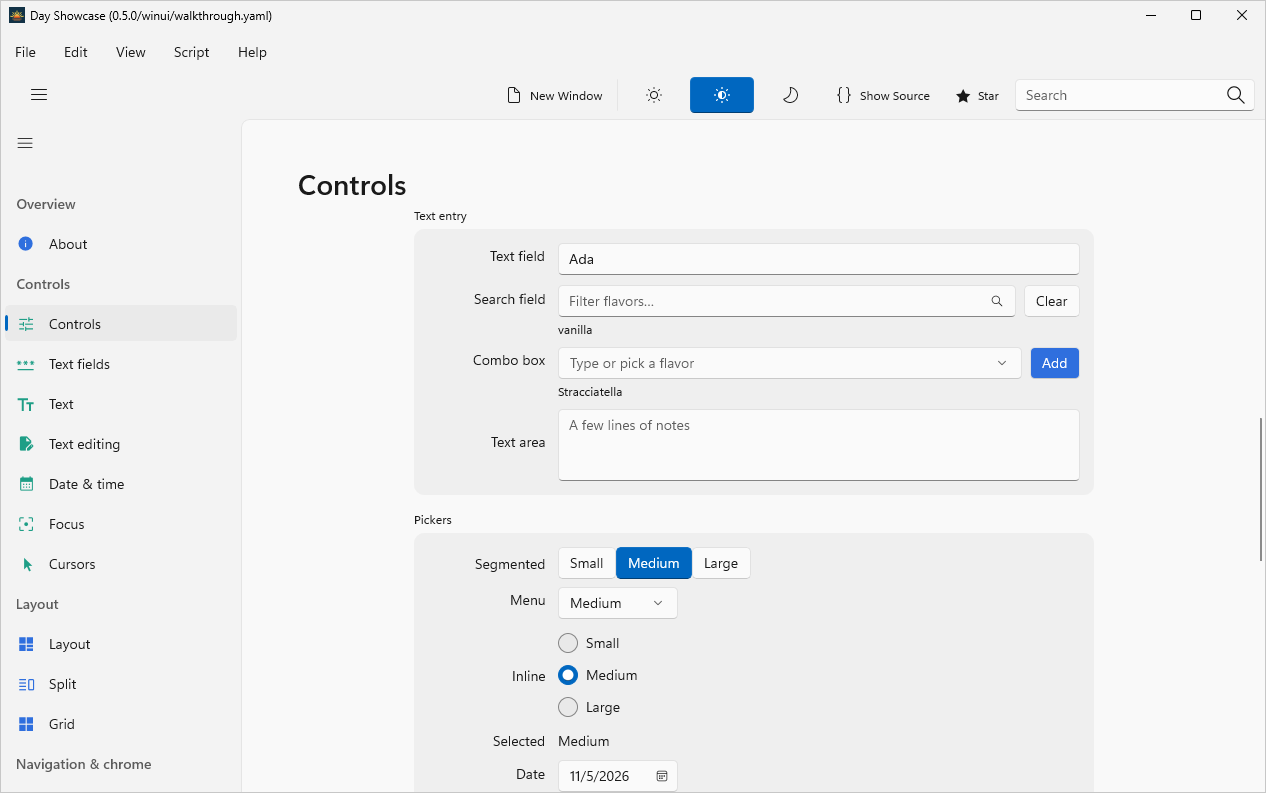The height and width of the screenshot is (793, 1266).
Task: Select the auto theme half-sun button
Action: tap(722, 95)
